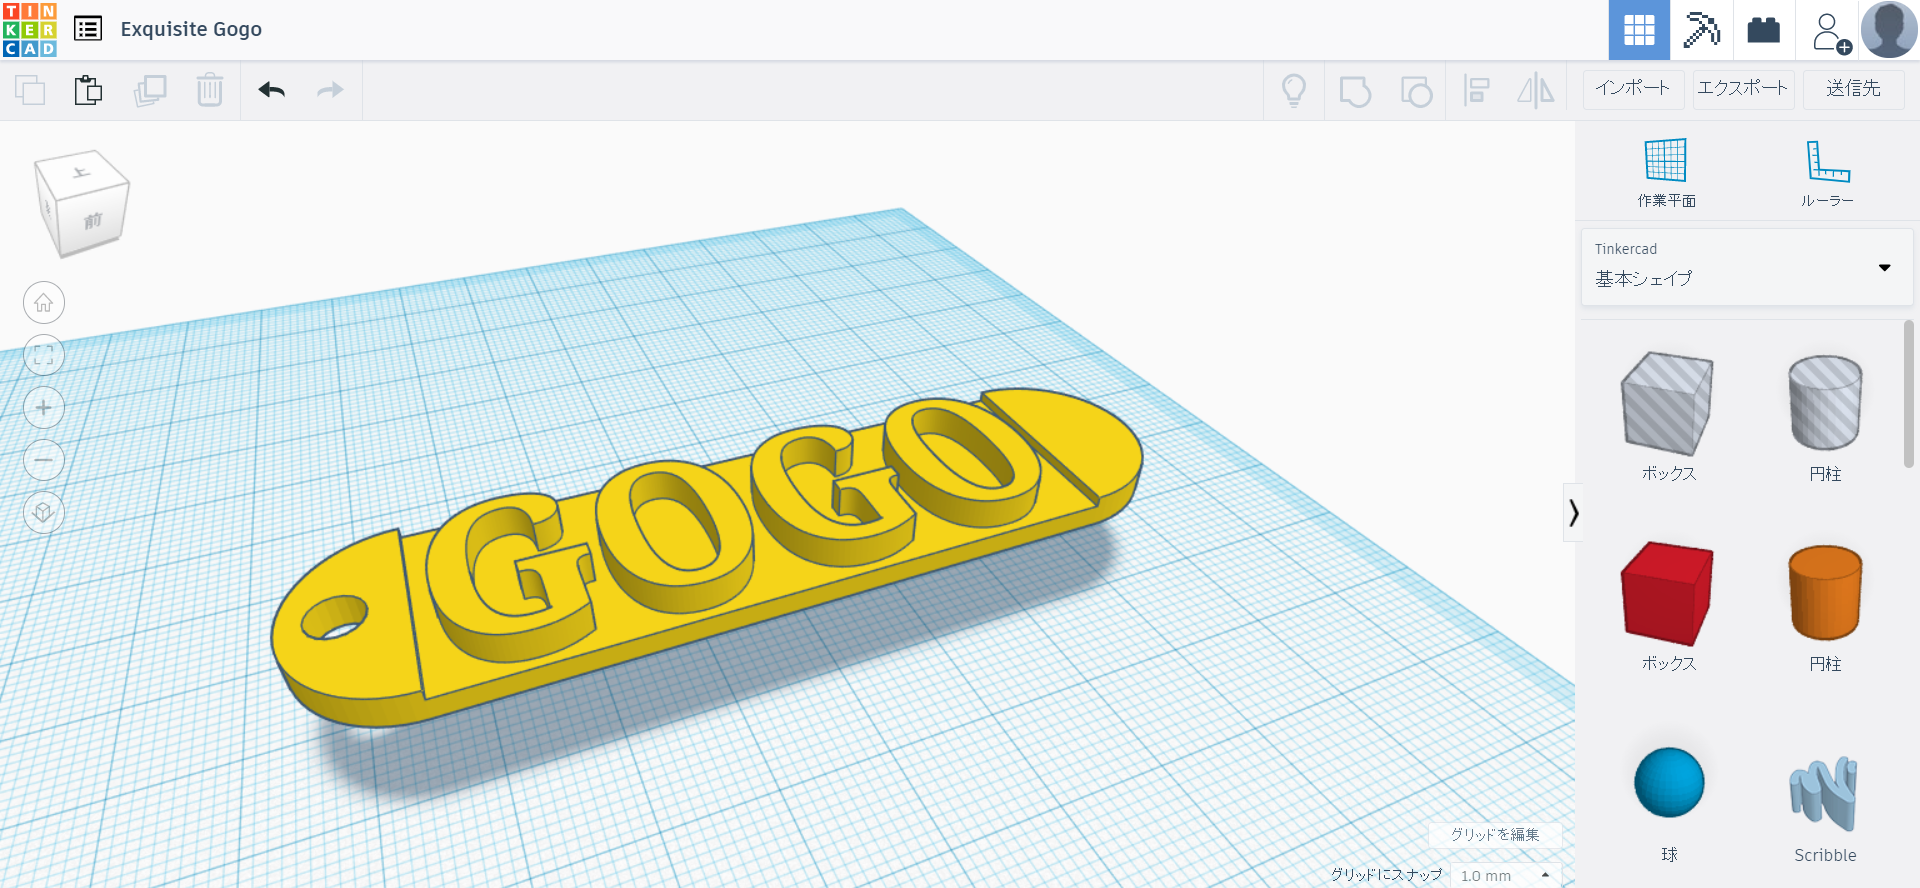Click the align tool icon
The width and height of the screenshot is (1920, 888).
[1476, 90]
